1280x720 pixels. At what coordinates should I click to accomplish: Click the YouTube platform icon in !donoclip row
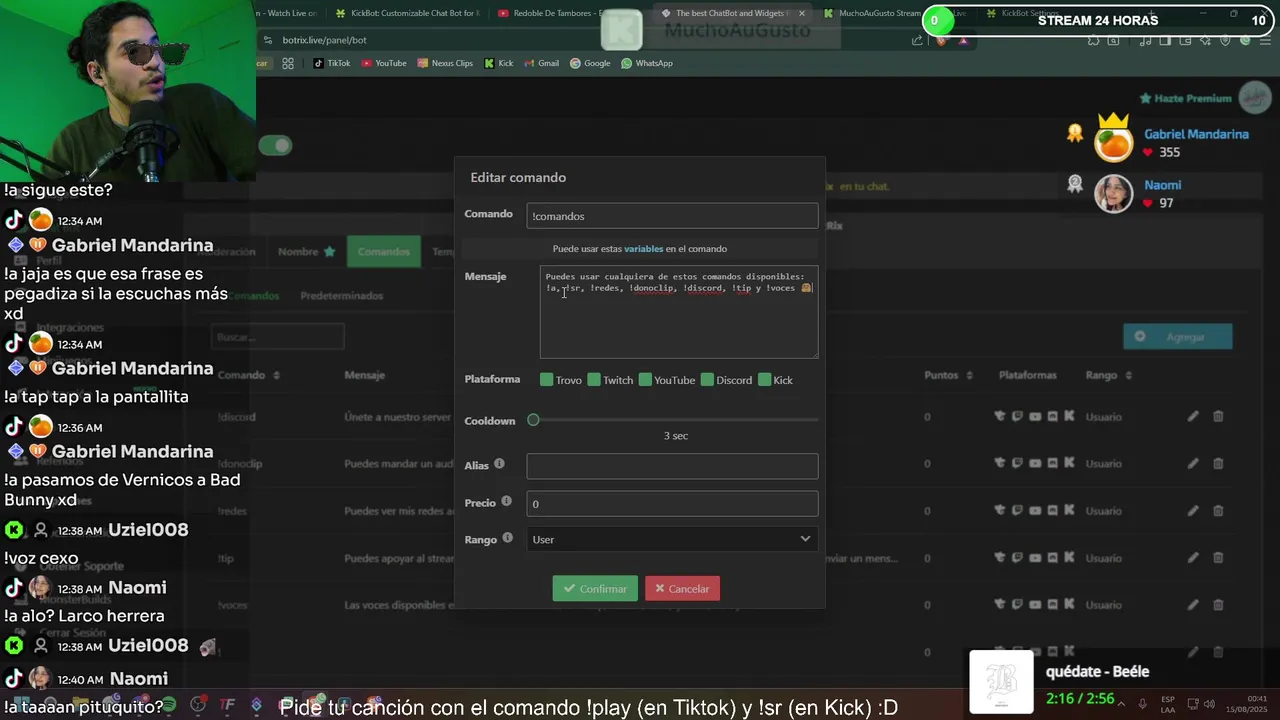(x=1035, y=464)
